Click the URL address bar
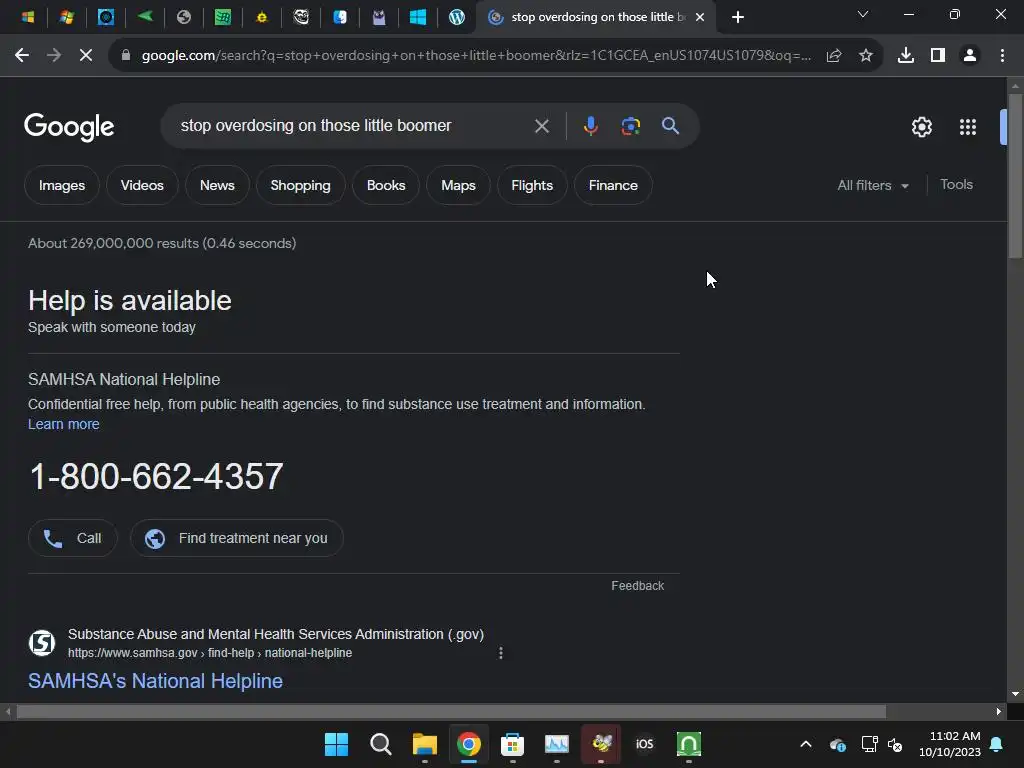Viewport: 1024px width, 768px height. click(x=475, y=56)
